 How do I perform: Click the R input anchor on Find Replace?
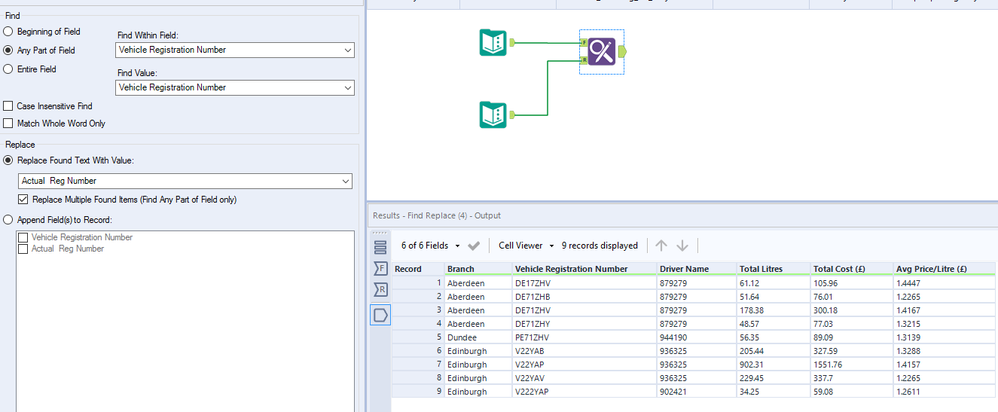(584, 60)
